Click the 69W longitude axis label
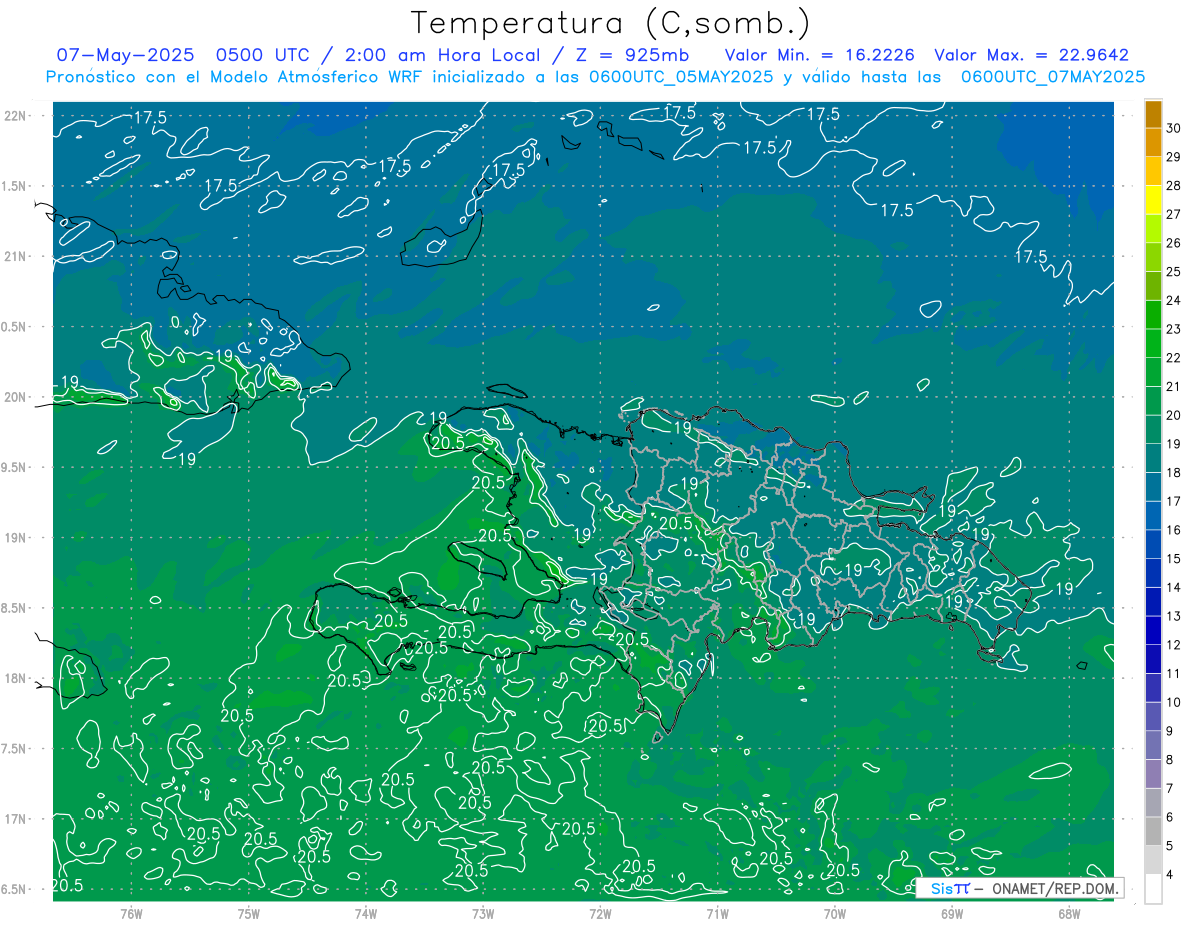 pos(951,913)
